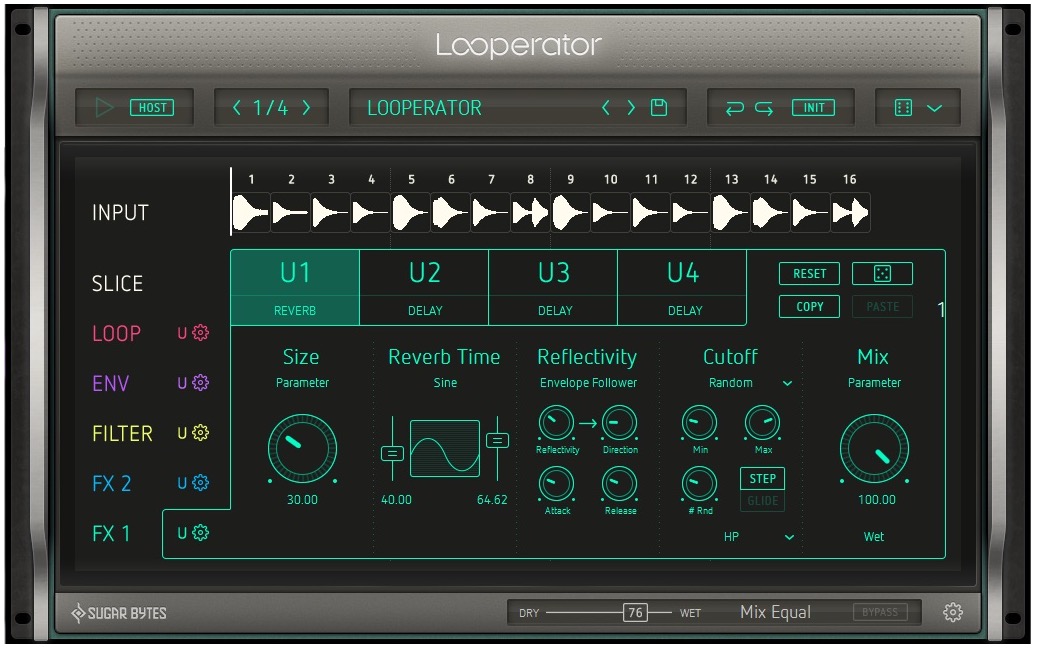
Task: Open the U3 DELAY tab
Action: (x=553, y=287)
